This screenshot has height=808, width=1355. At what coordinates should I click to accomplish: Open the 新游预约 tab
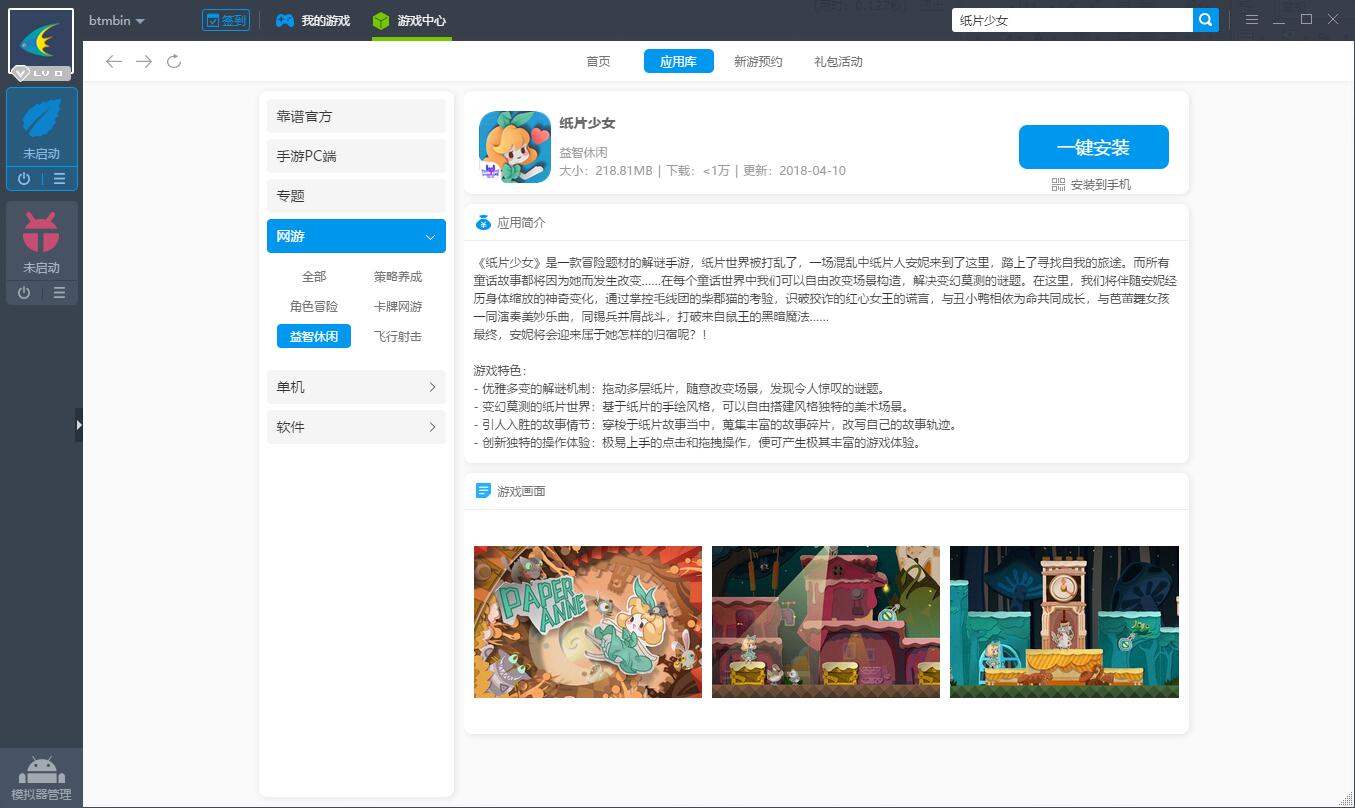point(758,62)
